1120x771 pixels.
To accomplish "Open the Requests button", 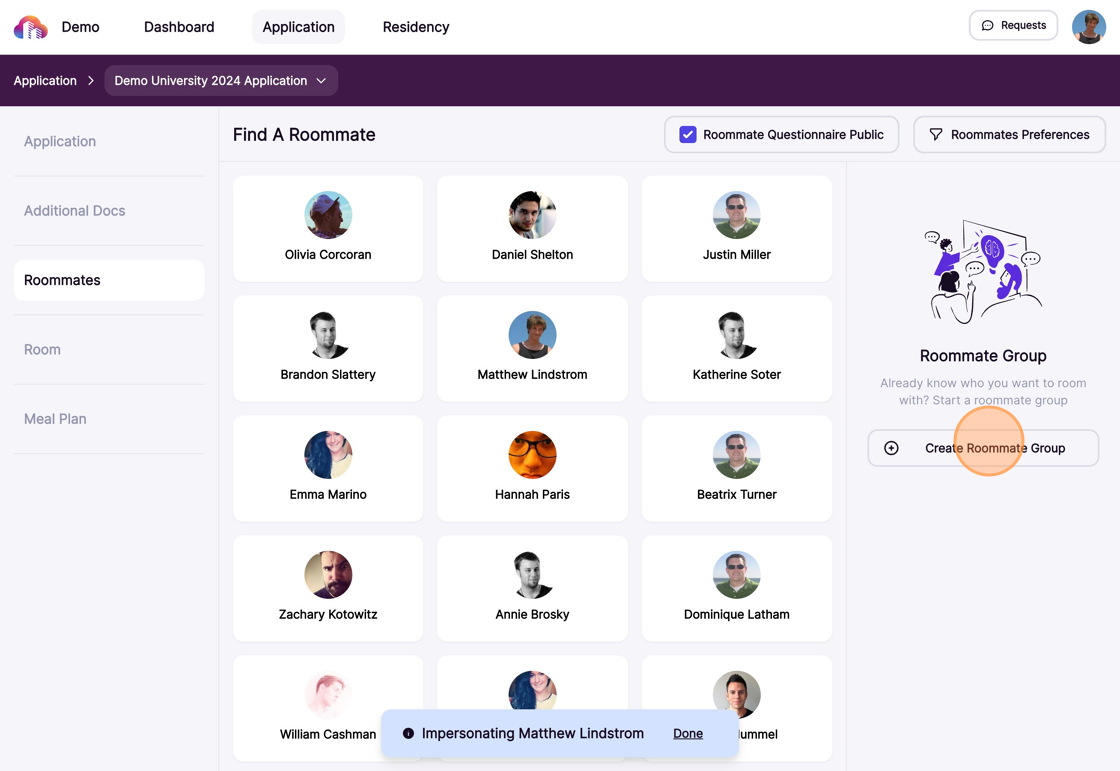I will pos(1013,26).
